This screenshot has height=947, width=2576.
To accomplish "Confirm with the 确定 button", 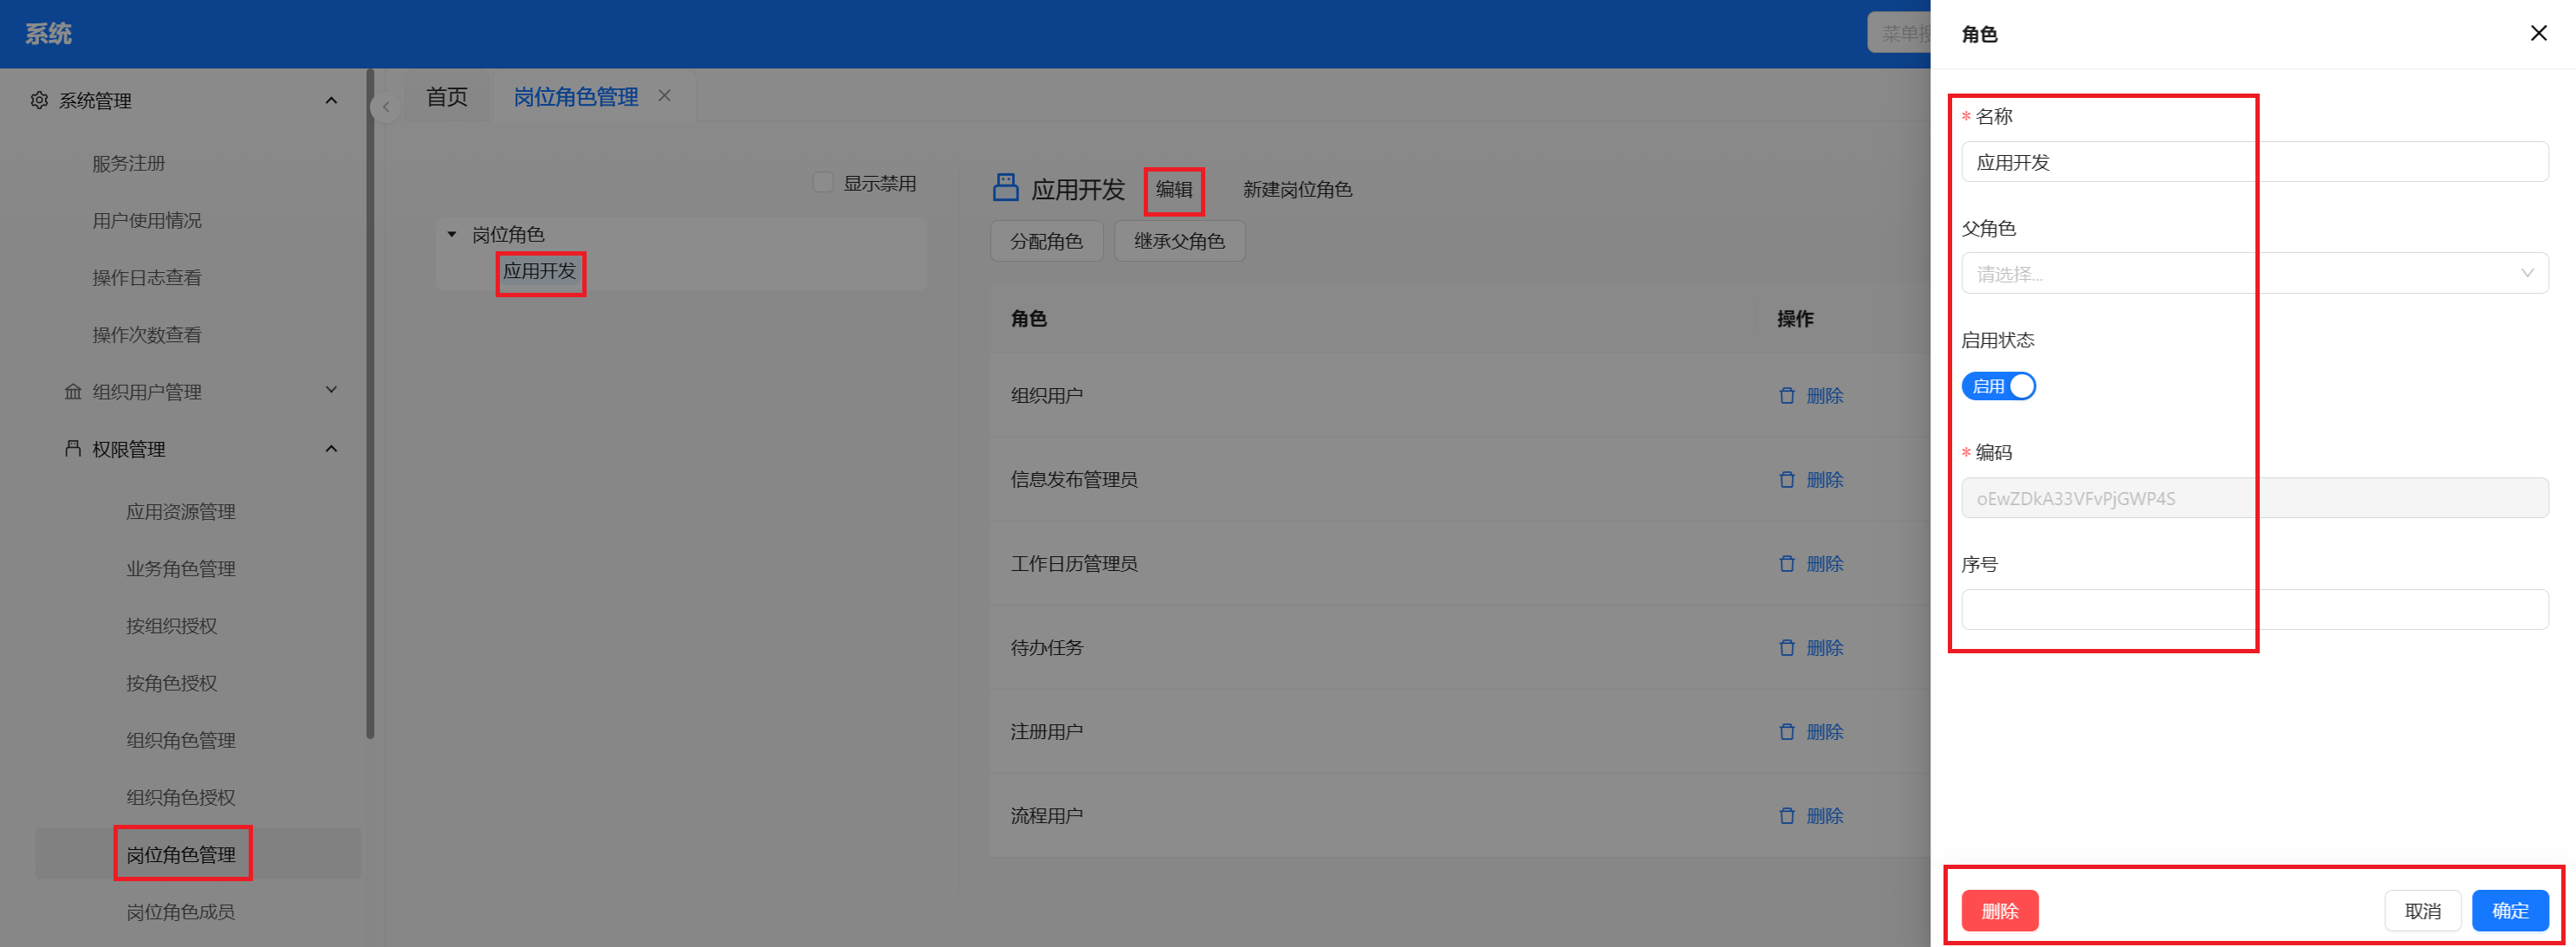I will pyautogui.click(x=2510, y=910).
